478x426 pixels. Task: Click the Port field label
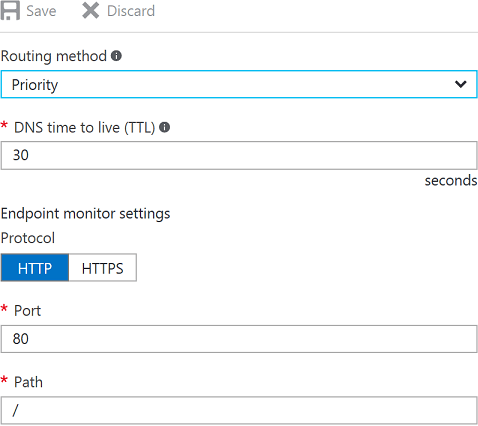coord(27,311)
